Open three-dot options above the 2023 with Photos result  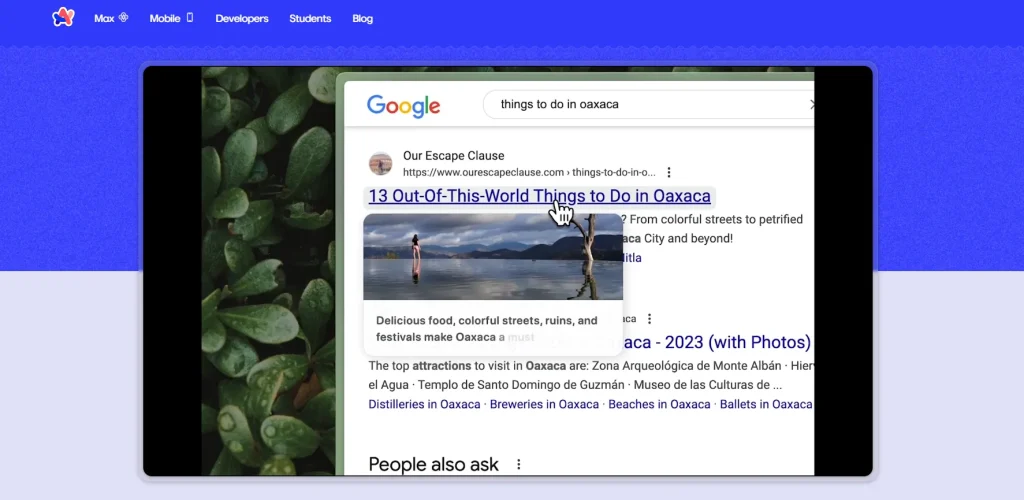point(649,319)
